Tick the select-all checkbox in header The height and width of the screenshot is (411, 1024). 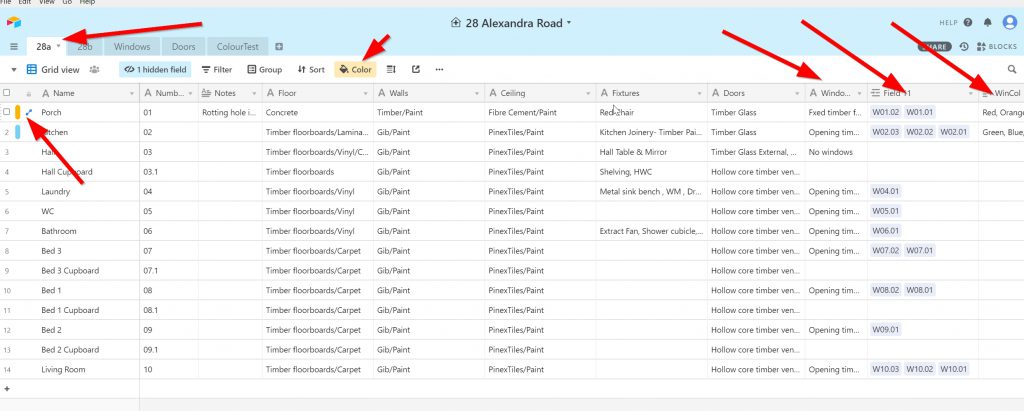coord(7,93)
